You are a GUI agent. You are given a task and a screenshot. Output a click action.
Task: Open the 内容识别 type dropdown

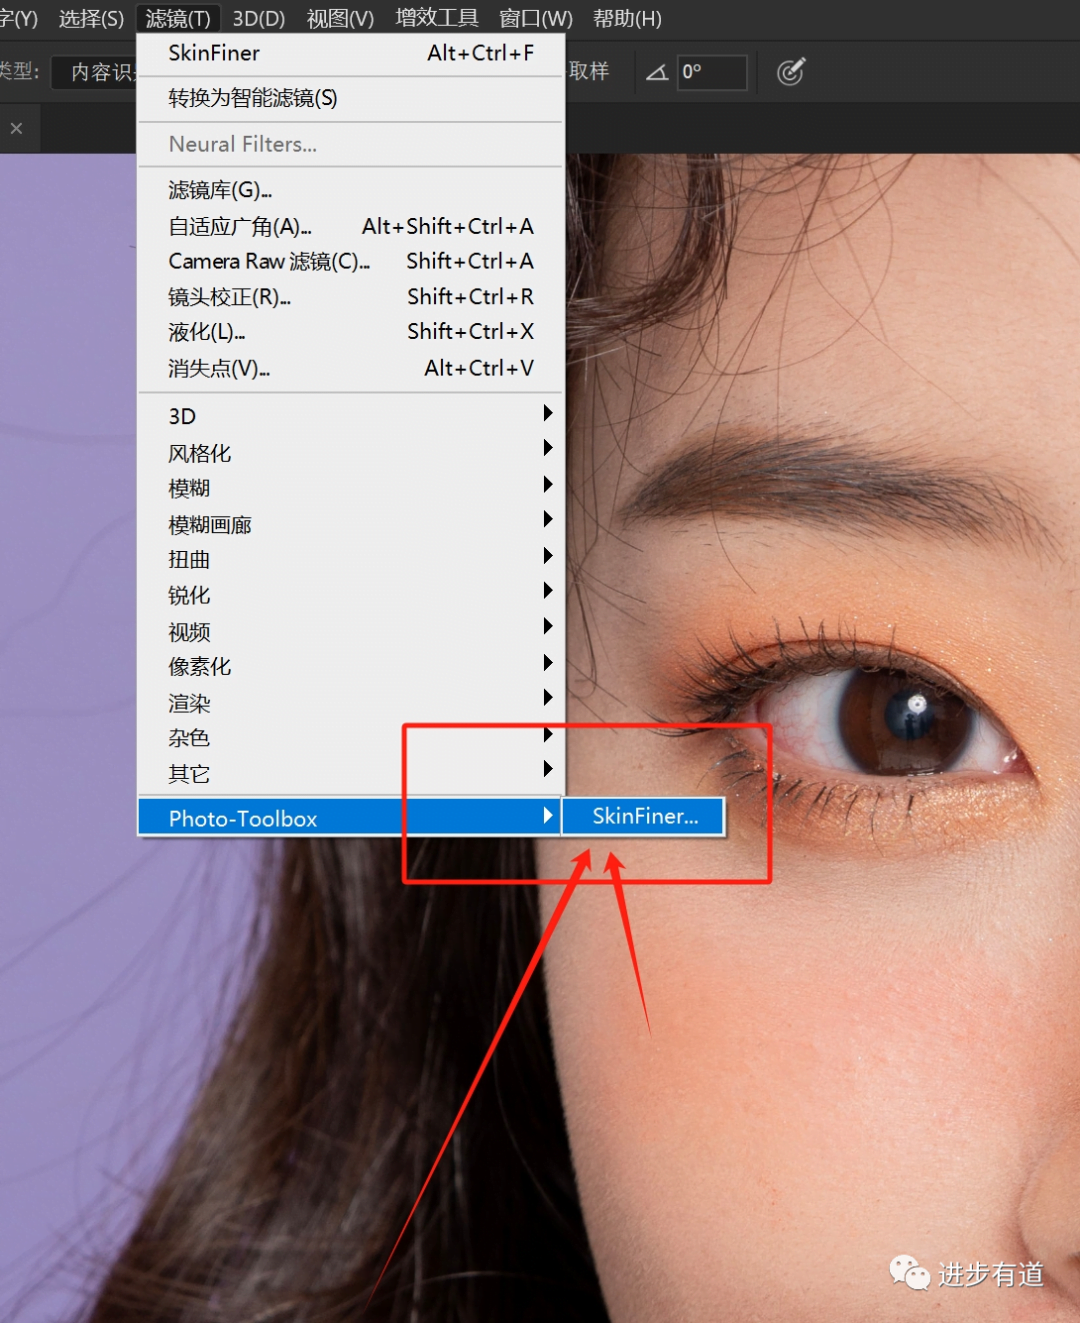(x=95, y=72)
